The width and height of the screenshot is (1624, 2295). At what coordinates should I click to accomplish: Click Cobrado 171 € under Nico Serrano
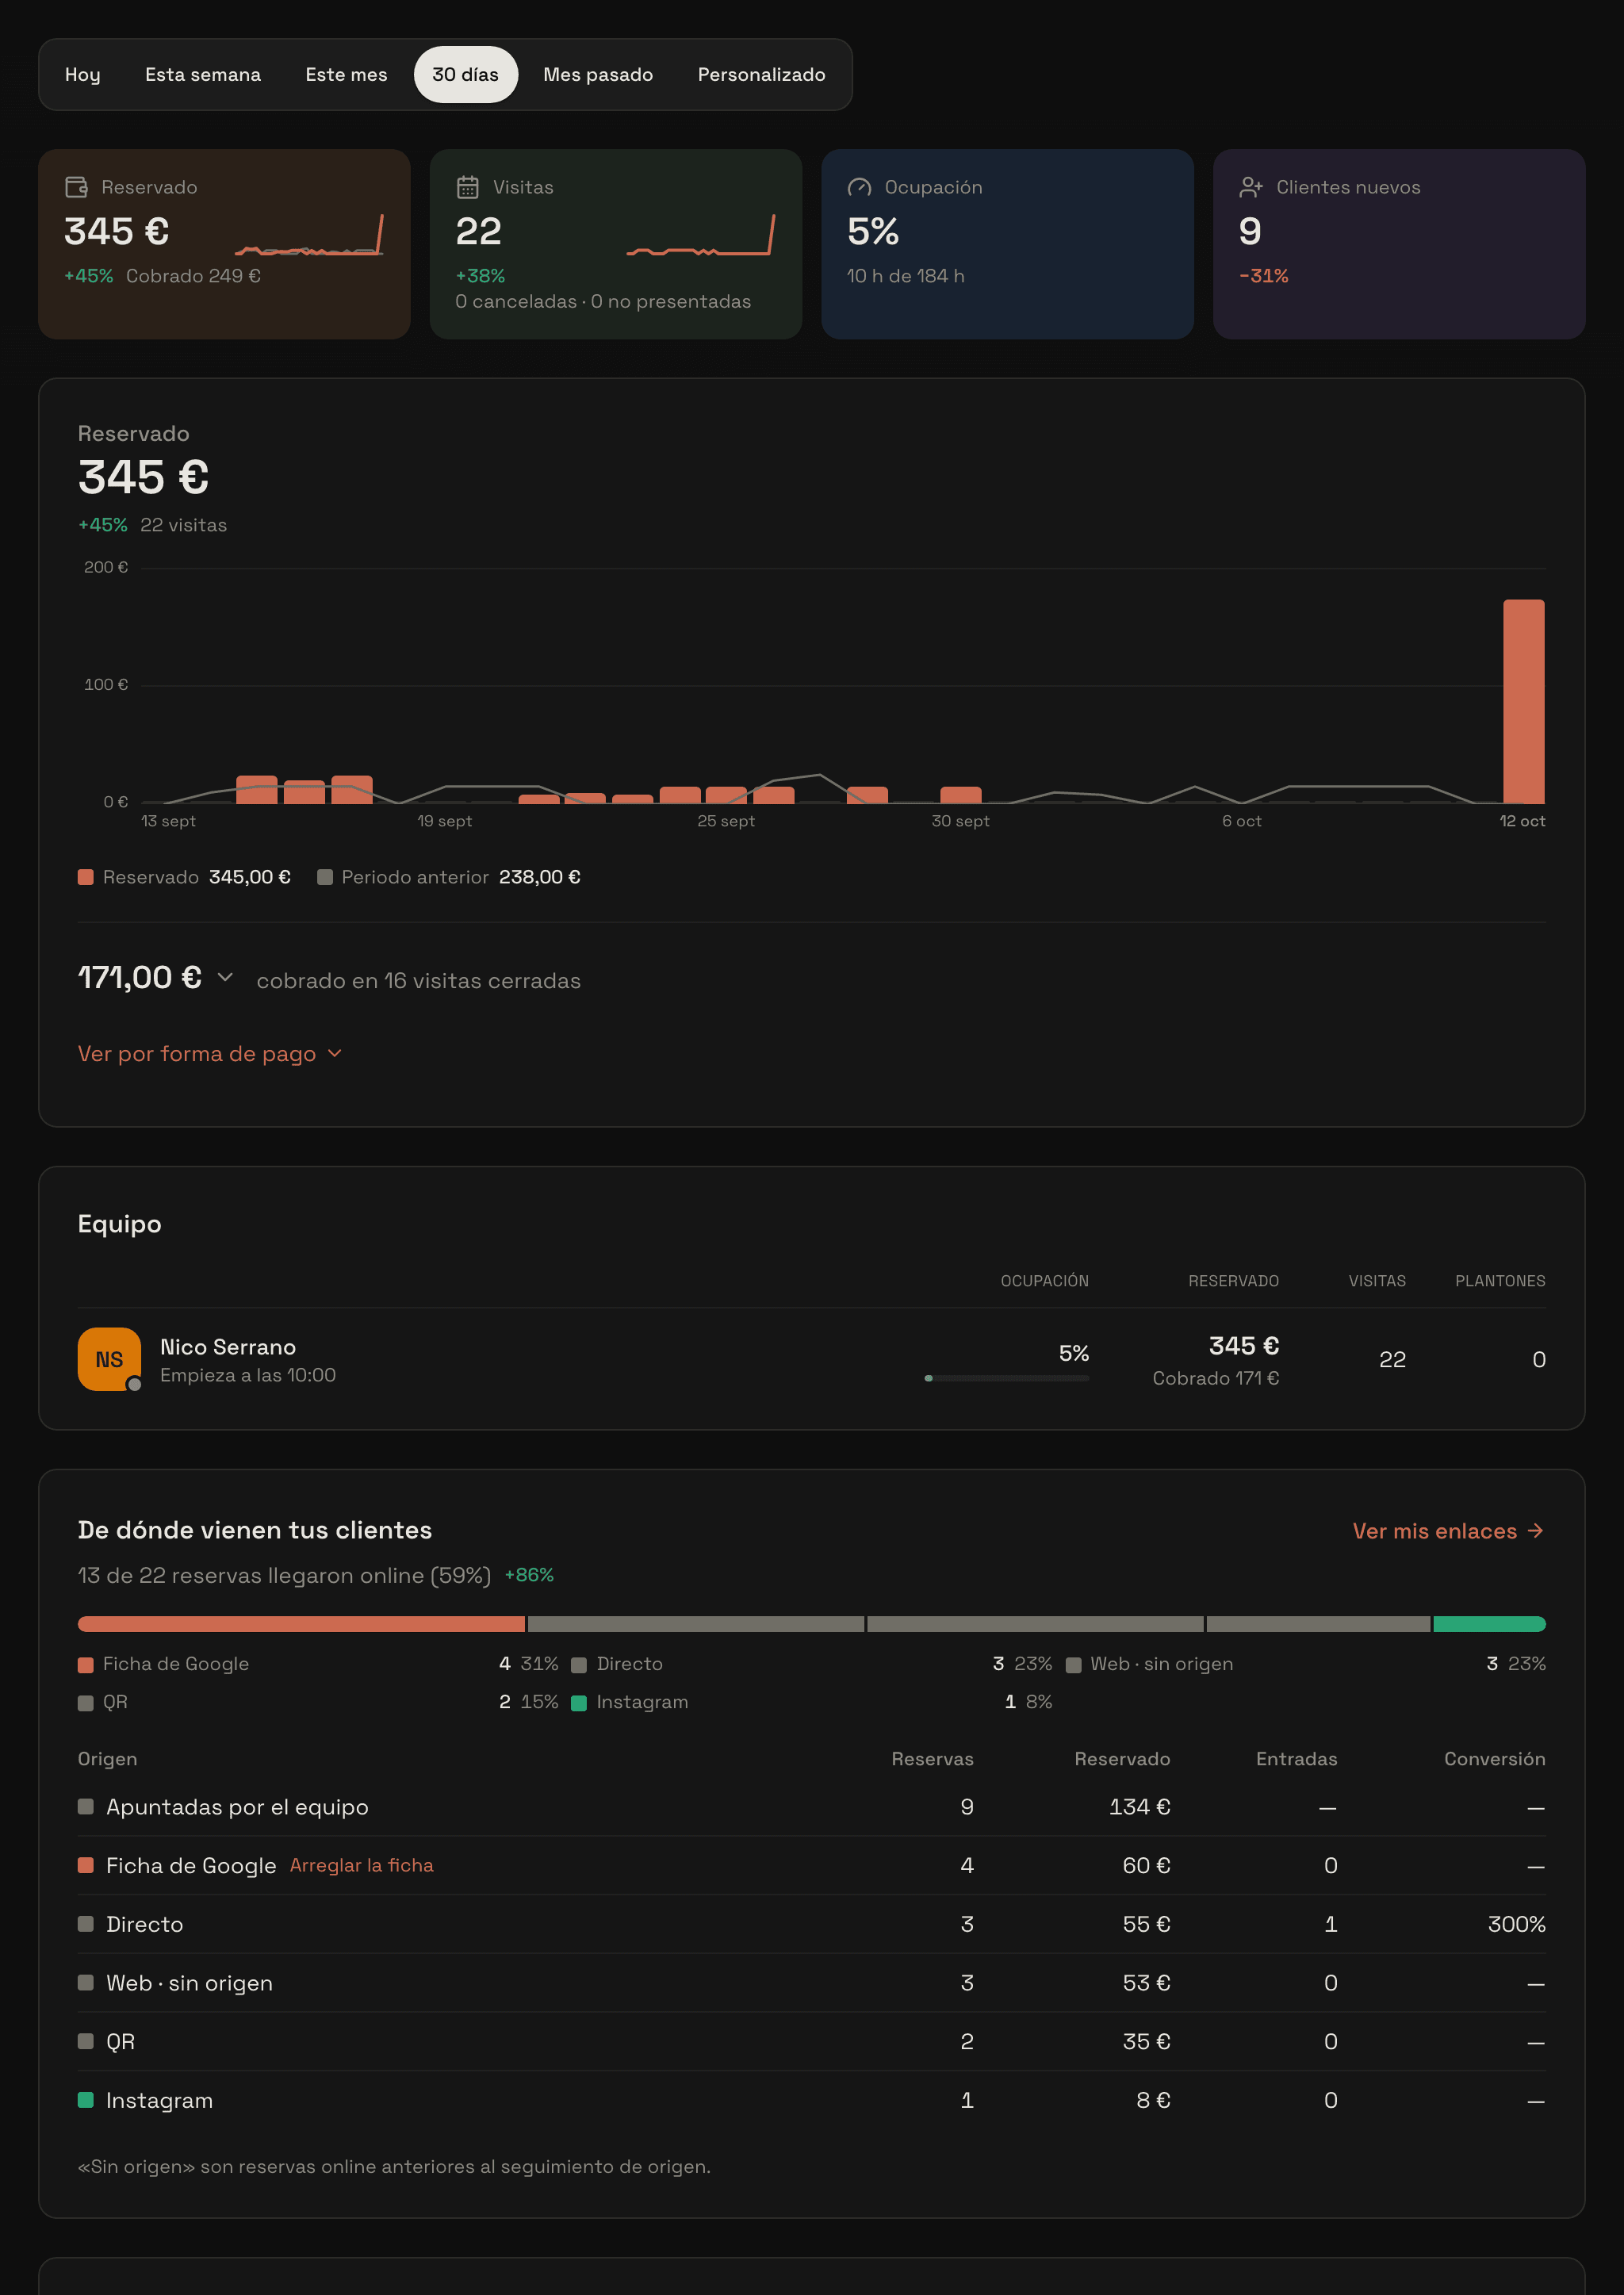tap(1215, 1378)
